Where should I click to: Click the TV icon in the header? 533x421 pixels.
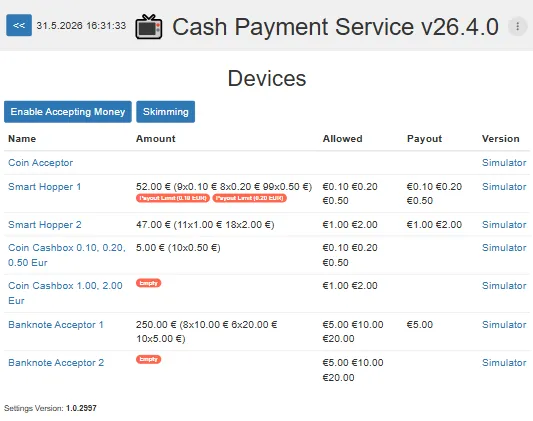pyautogui.click(x=149, y=27)
